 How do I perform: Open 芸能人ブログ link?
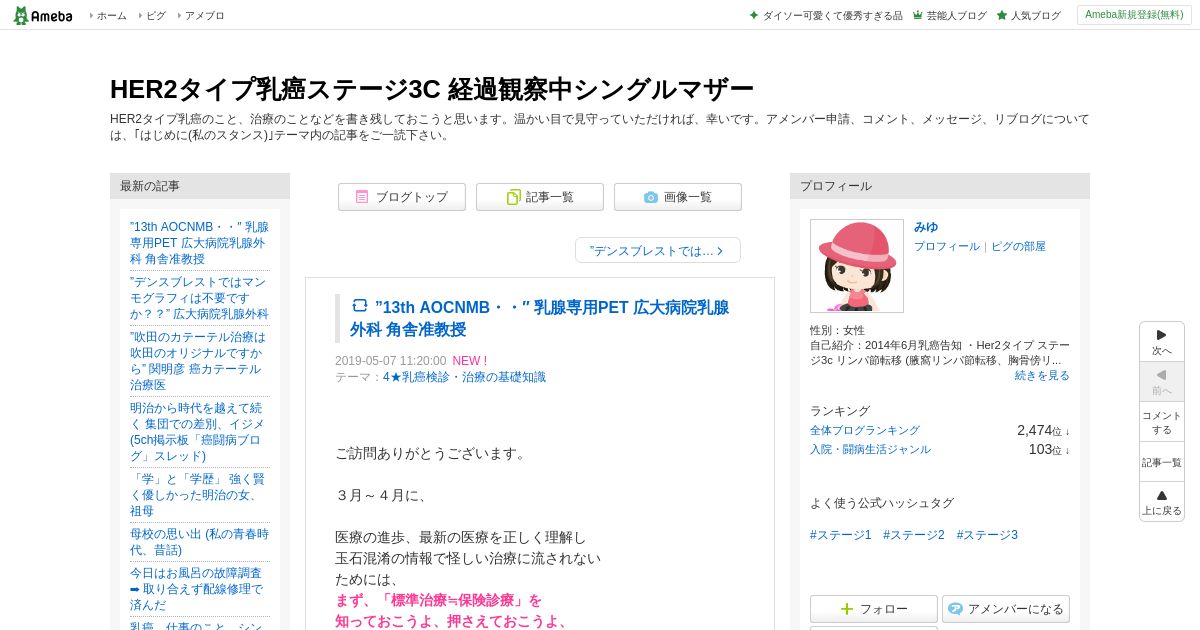(949, 16)
